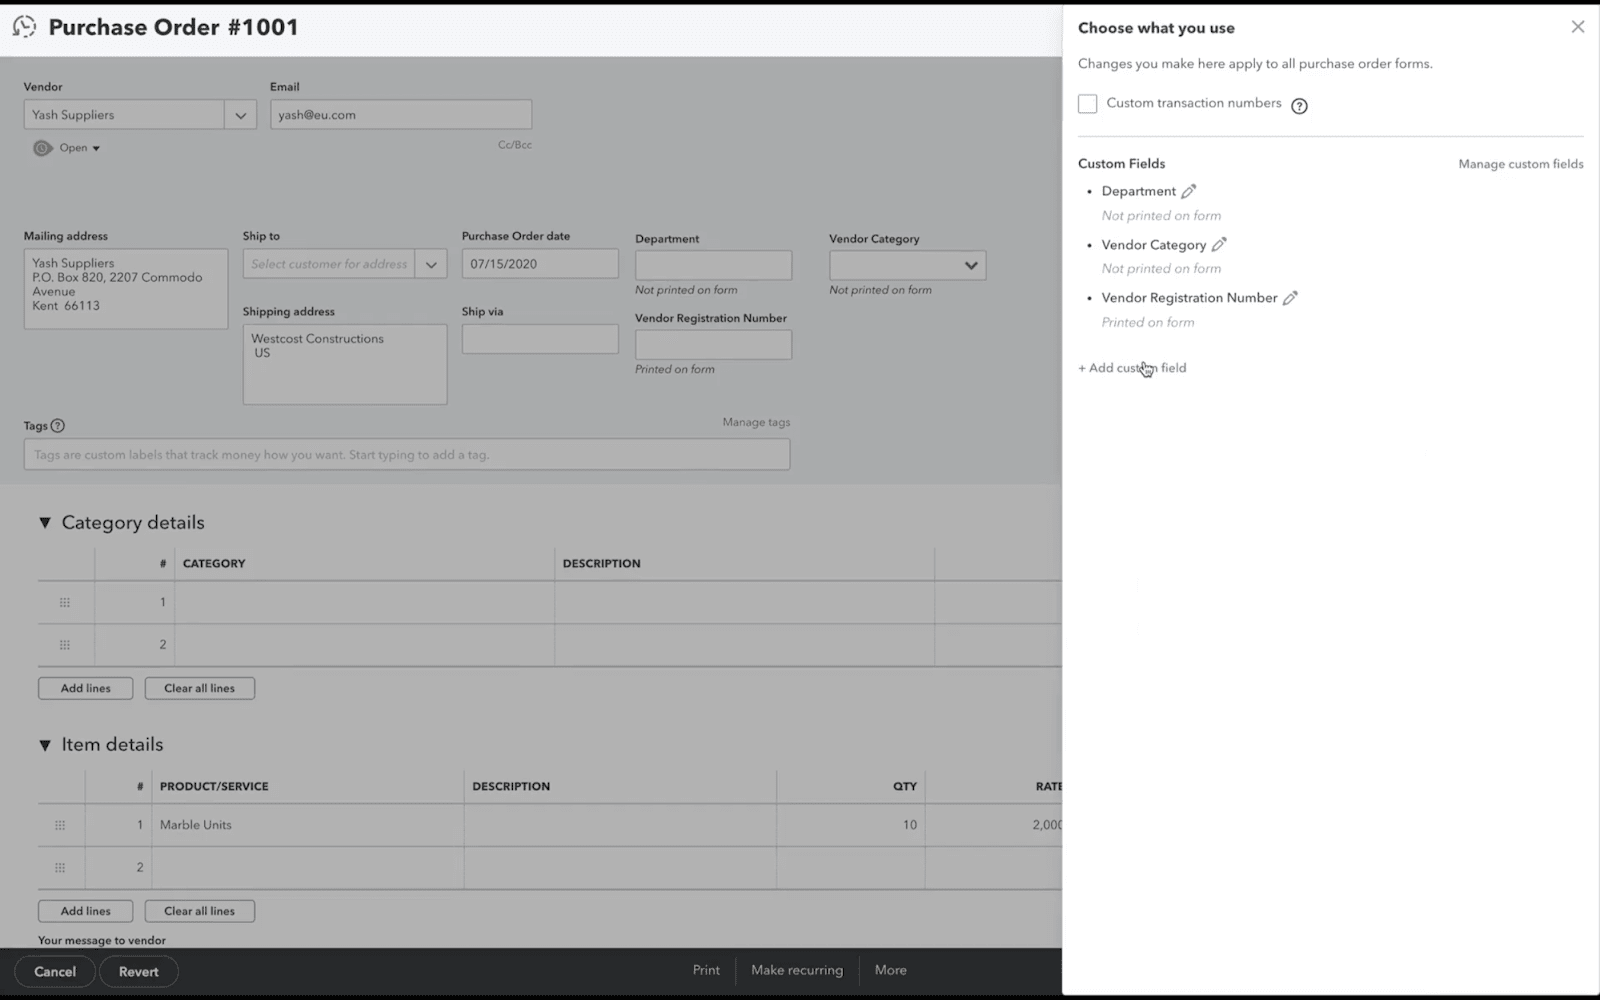
Task: Edit Vendor Registration Number pencil icon
Action: pyautogui.click(x=1290, y=298)
